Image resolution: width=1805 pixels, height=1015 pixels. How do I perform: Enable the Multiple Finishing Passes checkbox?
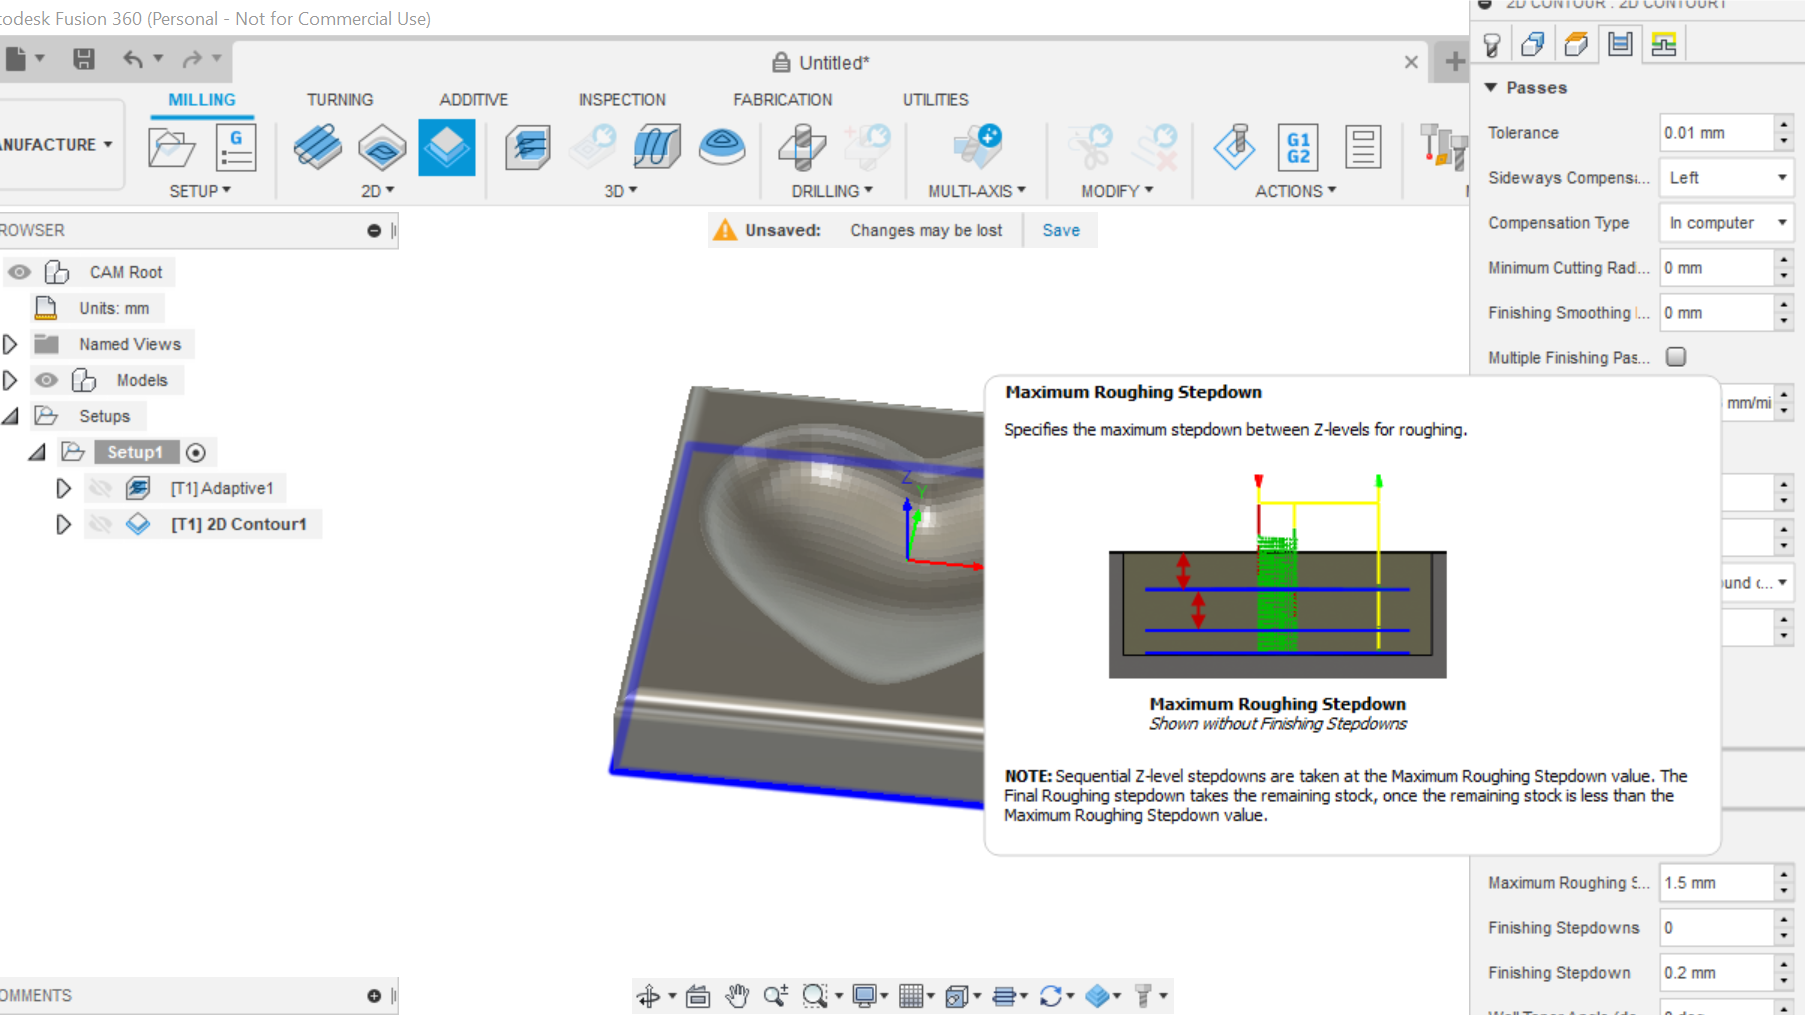pyautogui.click(x=1676, y=357)
